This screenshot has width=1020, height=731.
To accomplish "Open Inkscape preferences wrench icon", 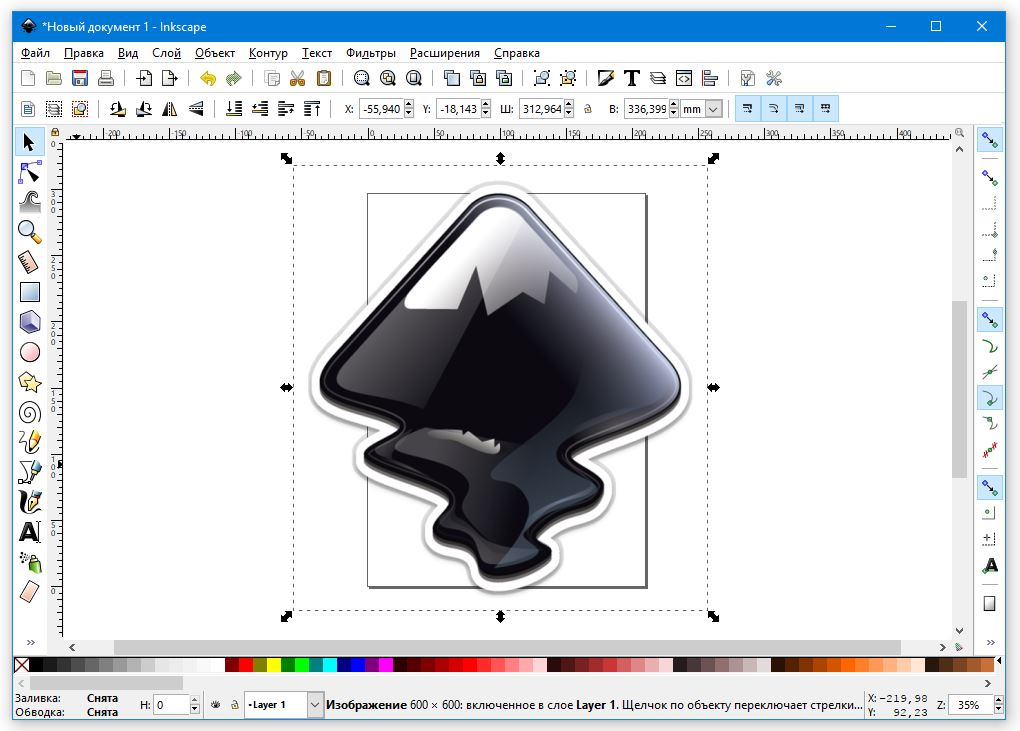I will [x=773, y=79].
